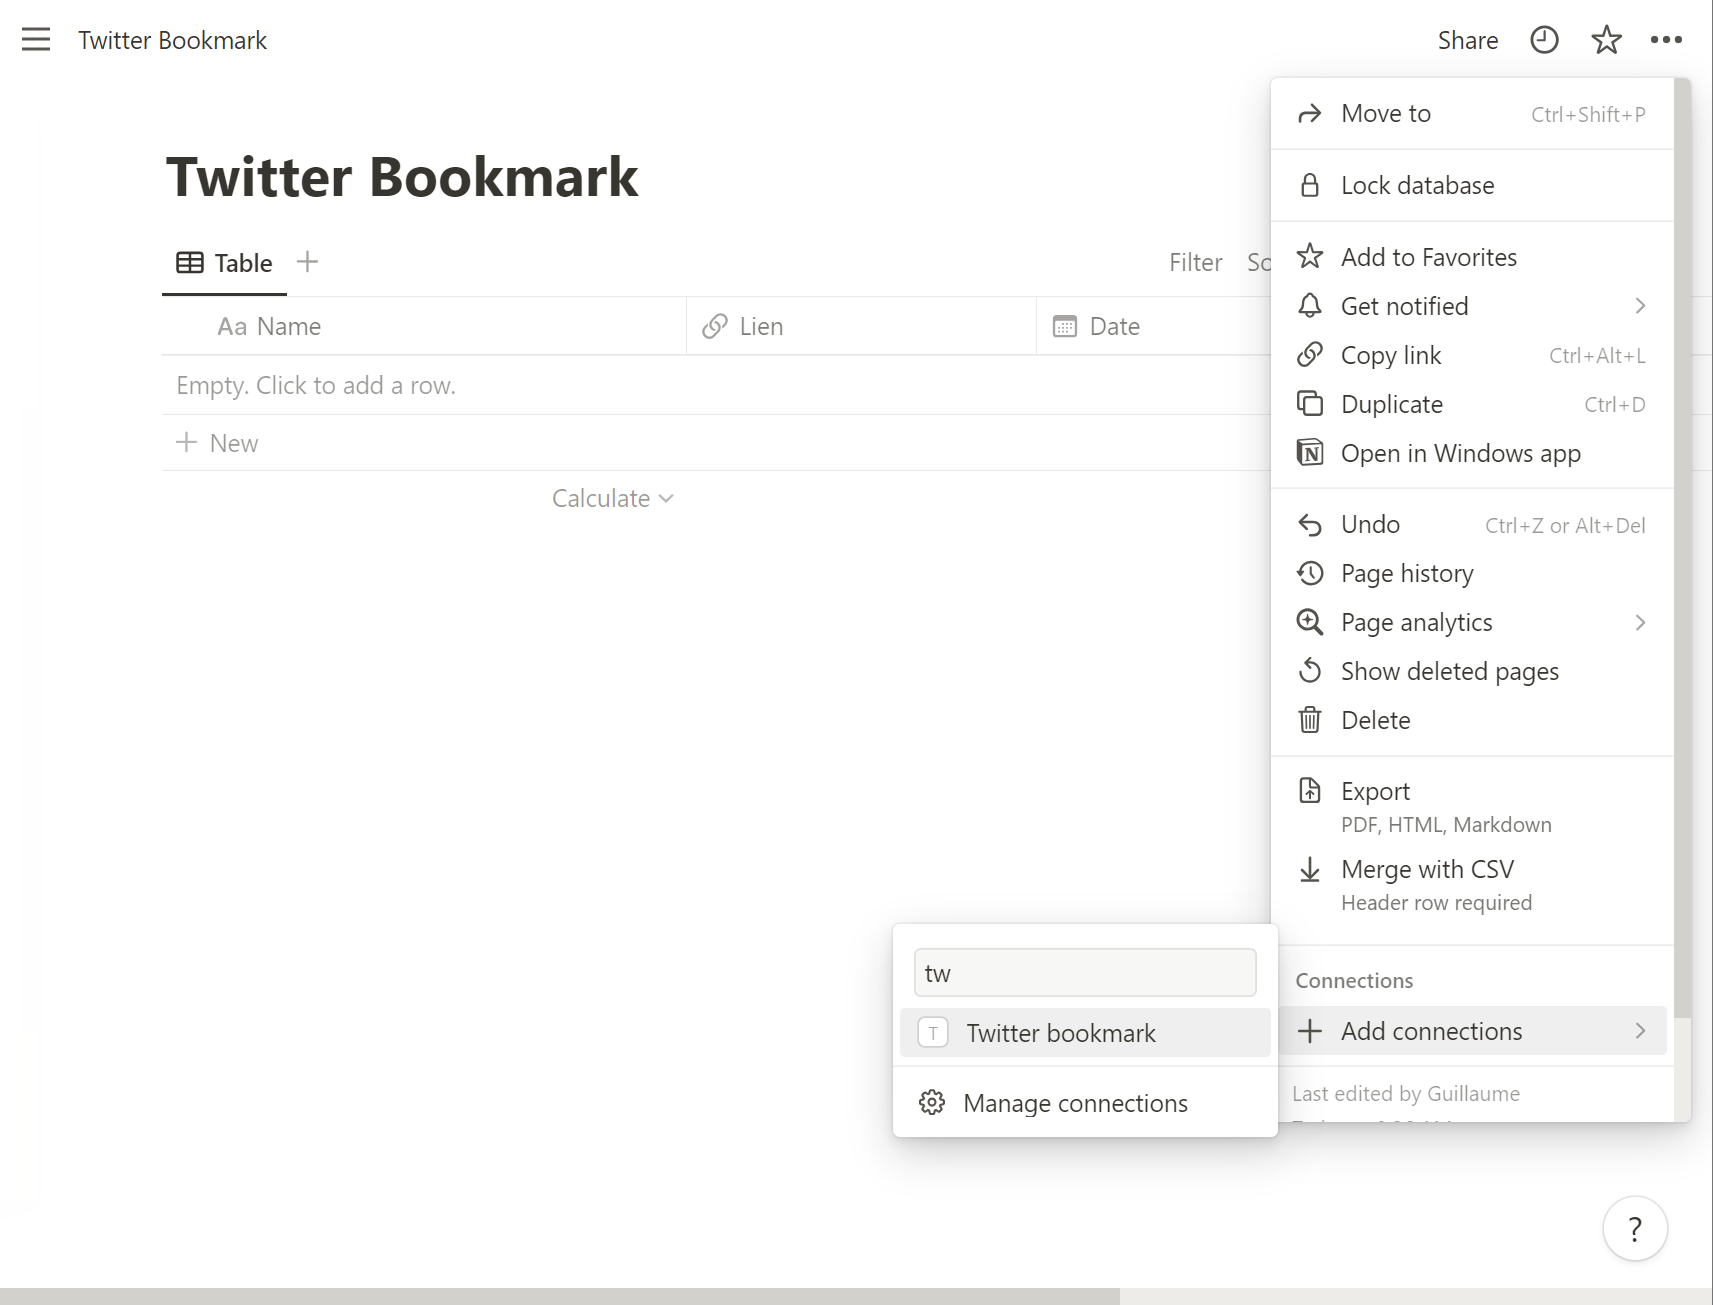Click Empty. Click to add a row.
This screenshot has width=1713, height=1305.
[x=316, y=385]
